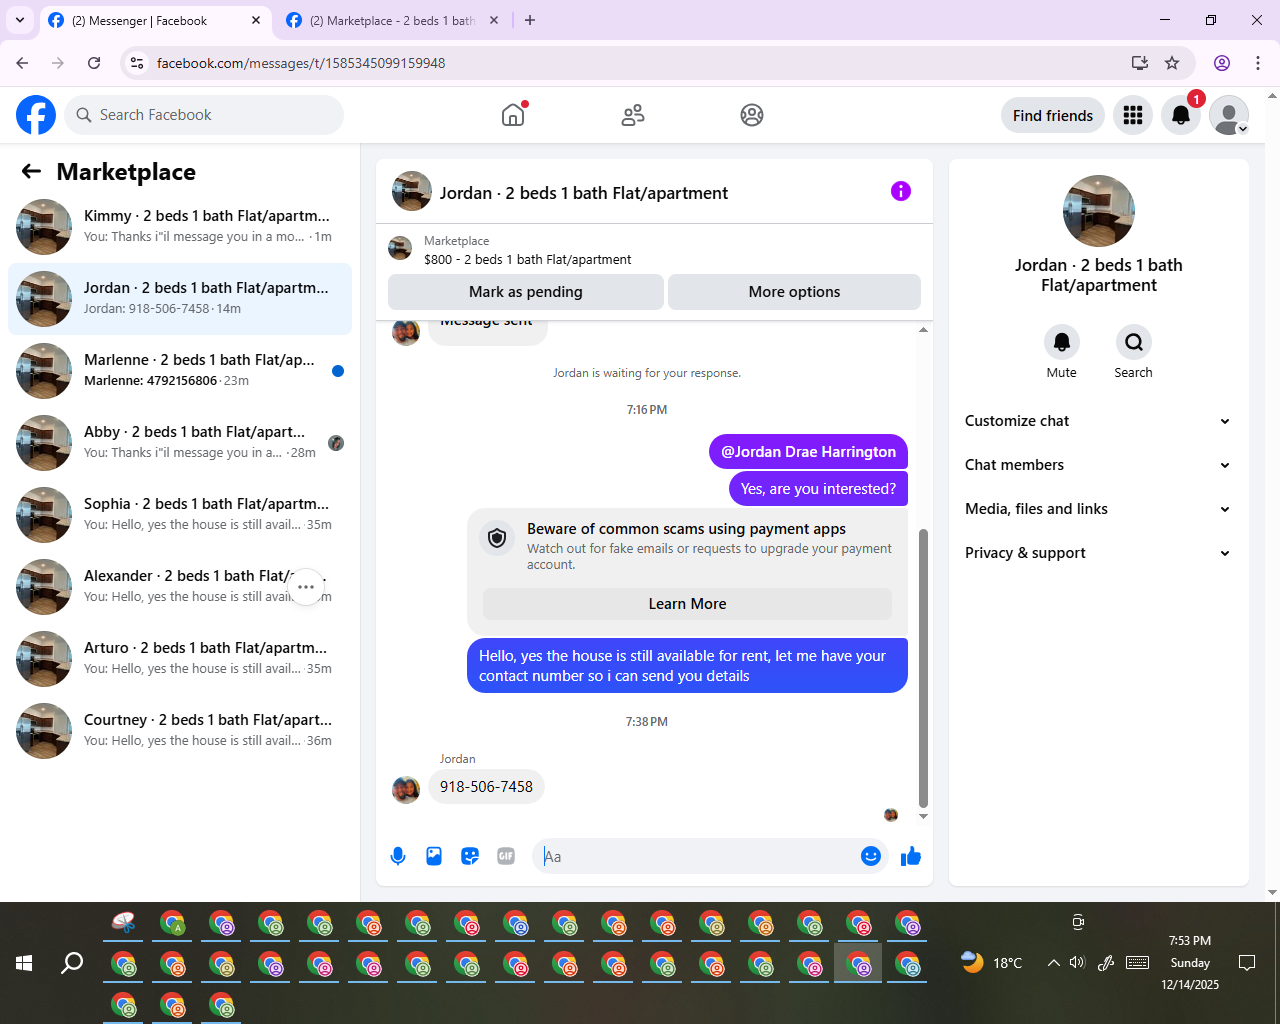Open options menu for Alexander's chat
This screenshot has width=1280, height=1024.
(x=306, y=587)
